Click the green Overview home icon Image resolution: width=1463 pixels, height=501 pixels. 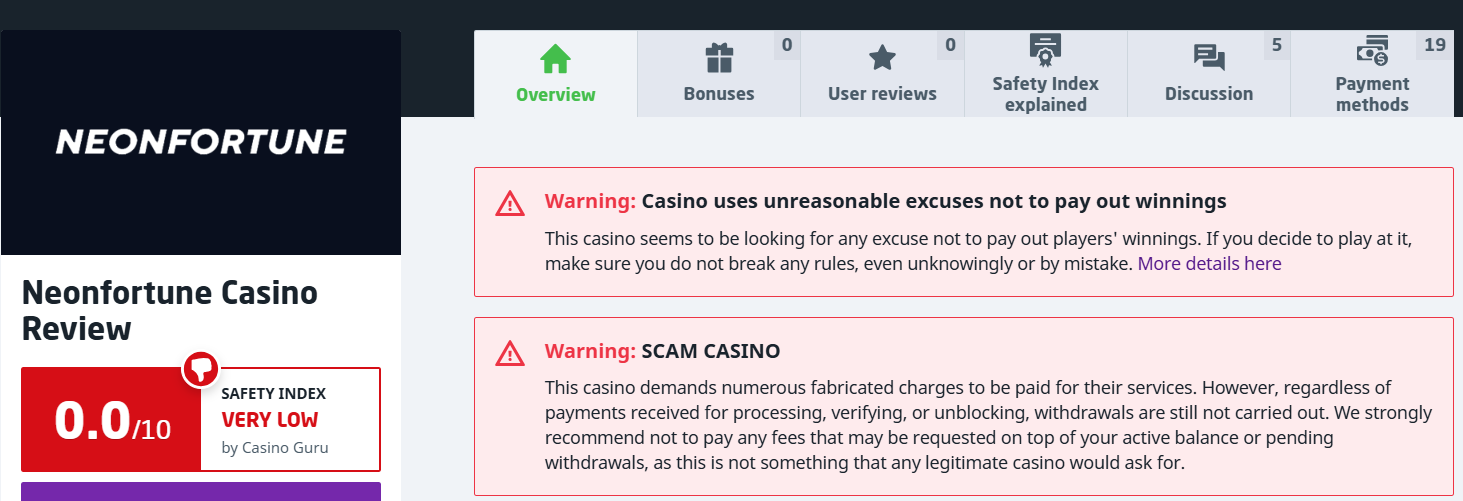click(555, 59)
